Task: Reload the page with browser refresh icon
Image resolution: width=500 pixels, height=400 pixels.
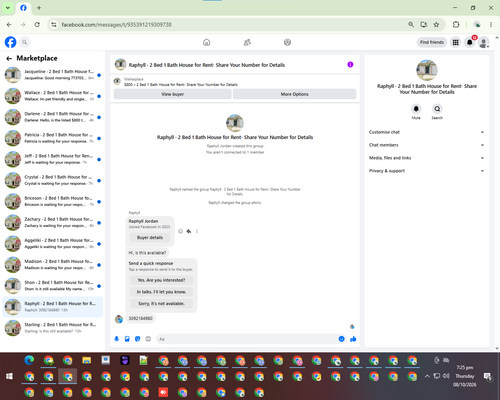Action: point(37,25)
